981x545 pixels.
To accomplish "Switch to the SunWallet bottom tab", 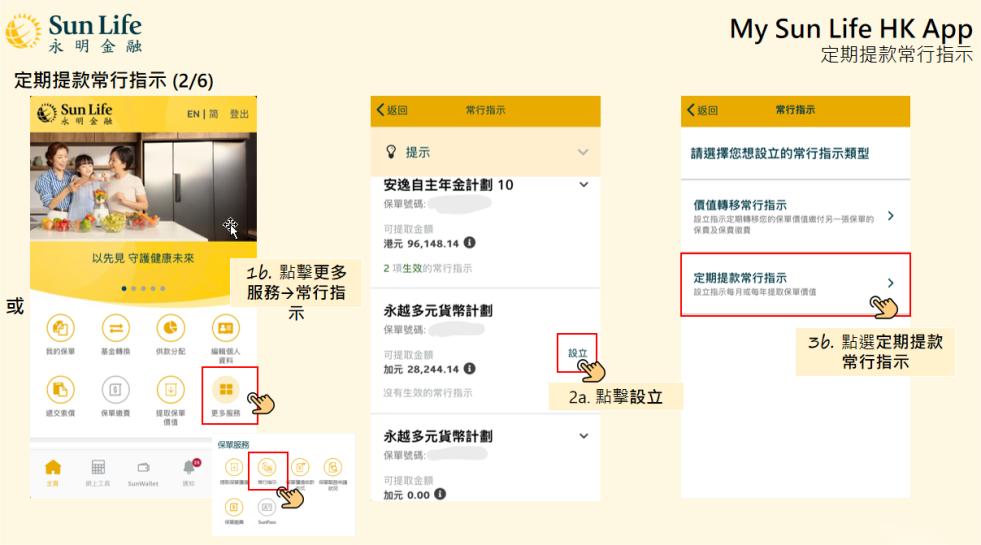I will point(143,471).
